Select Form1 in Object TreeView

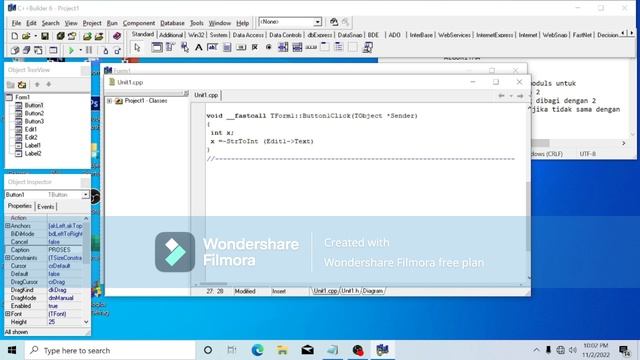(22, 98)
